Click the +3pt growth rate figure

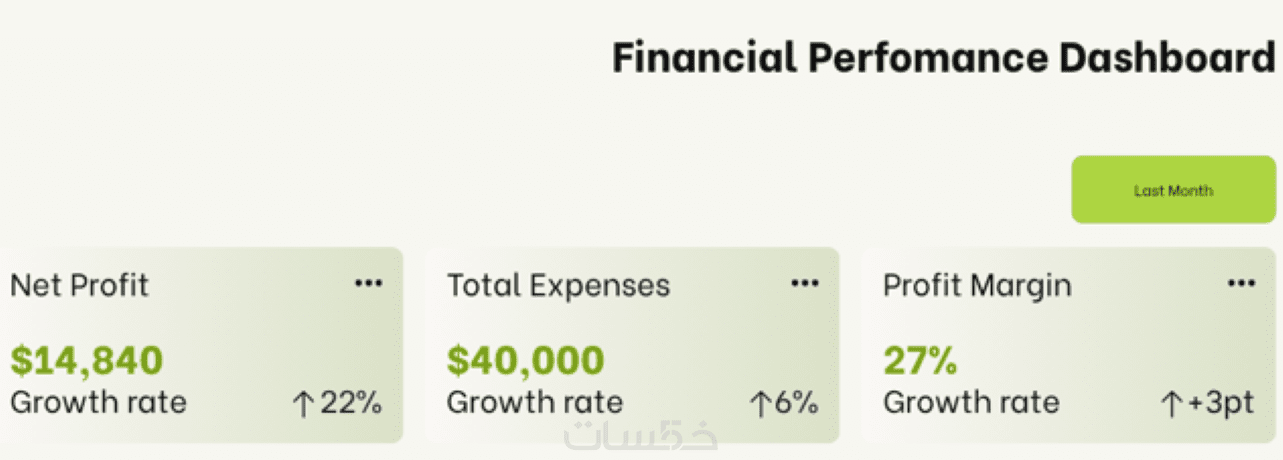pyautogui.click(x=1221, y=405)
